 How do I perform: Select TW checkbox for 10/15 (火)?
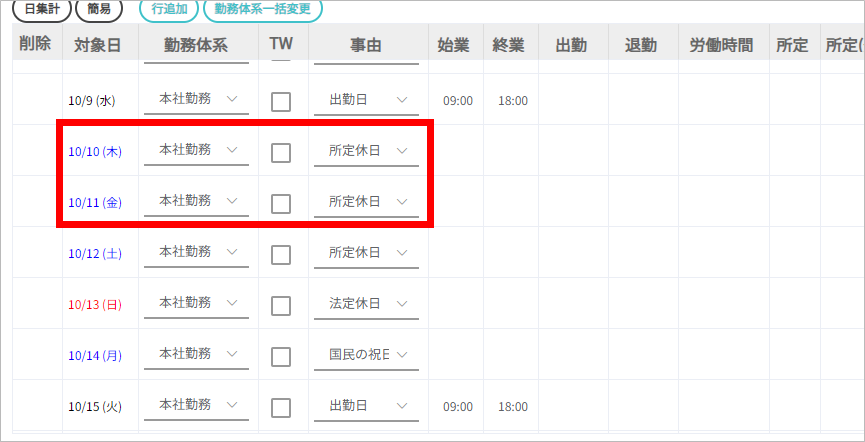281,407
